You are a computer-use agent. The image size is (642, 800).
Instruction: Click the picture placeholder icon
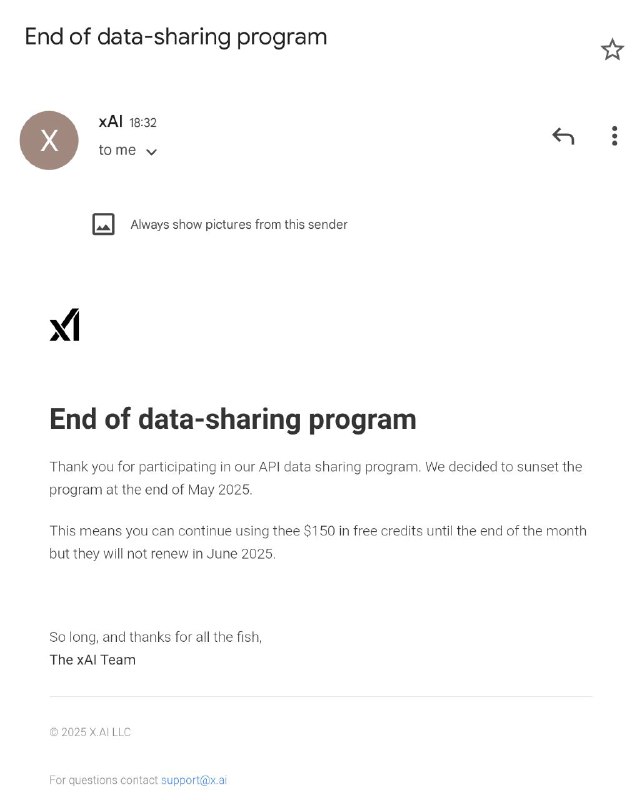(x=103, y=224)
